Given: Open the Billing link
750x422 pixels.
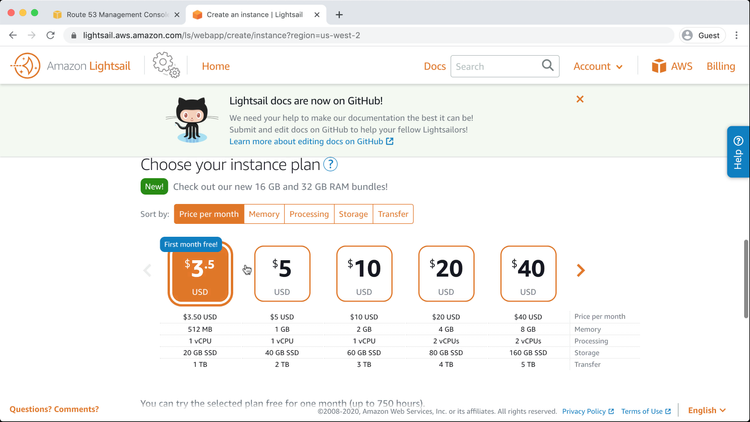Looking at the screenshot, I should click(720, 66).
